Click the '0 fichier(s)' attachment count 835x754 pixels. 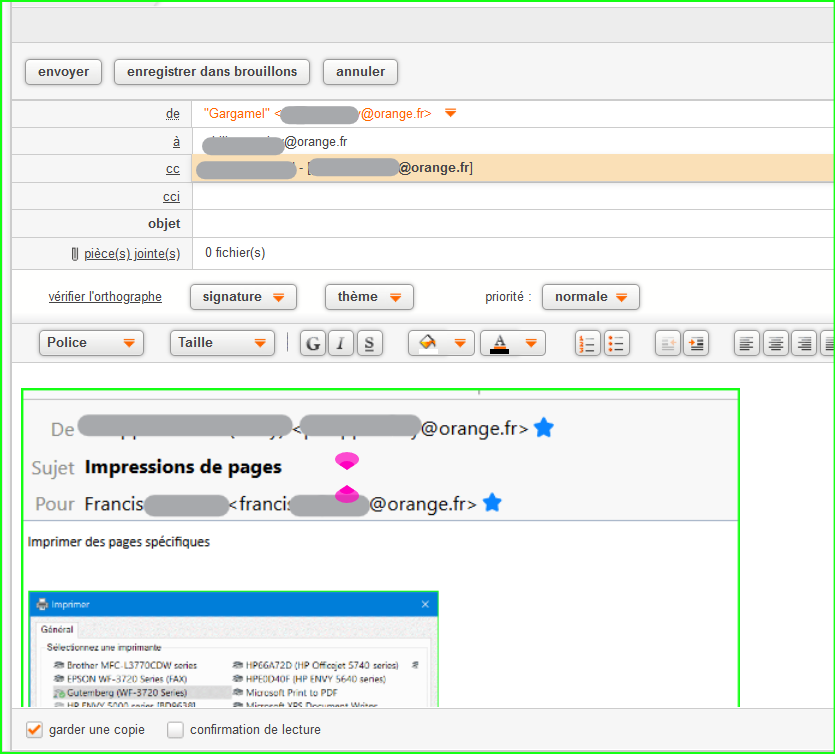coord(235,252)
